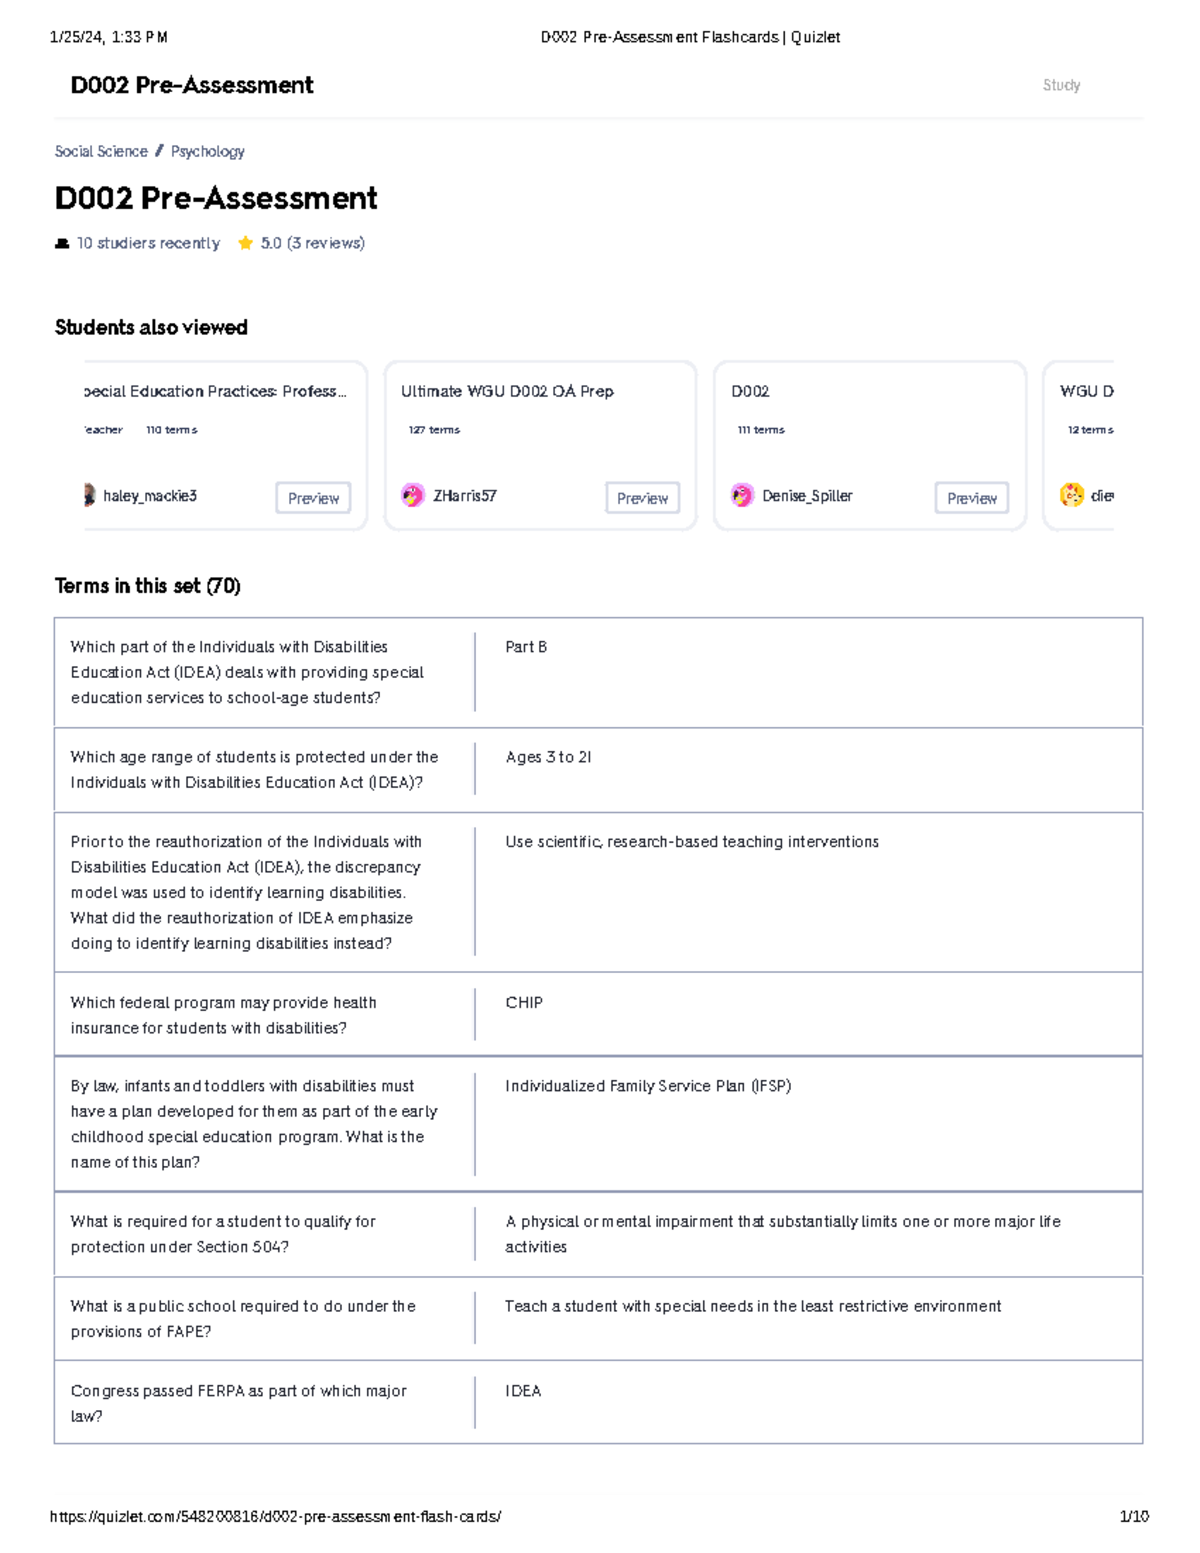
Task: Preview the 'Special Education Practices' set
Action: [x=313, y=497]
